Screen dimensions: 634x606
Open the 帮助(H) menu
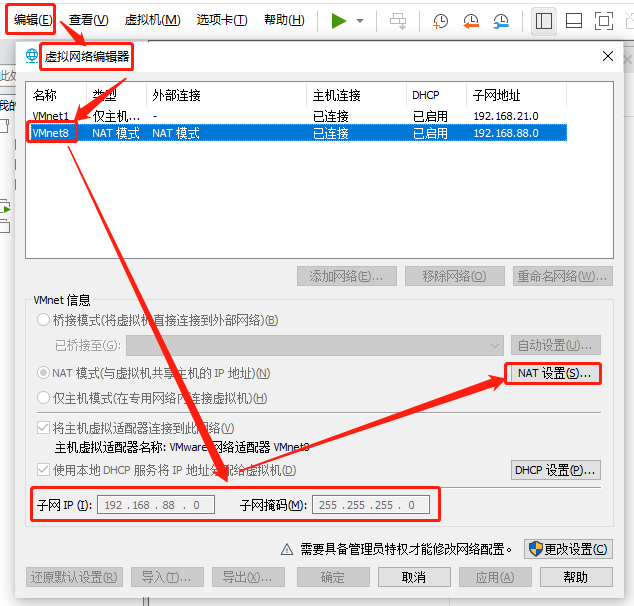tap(284, 20)
